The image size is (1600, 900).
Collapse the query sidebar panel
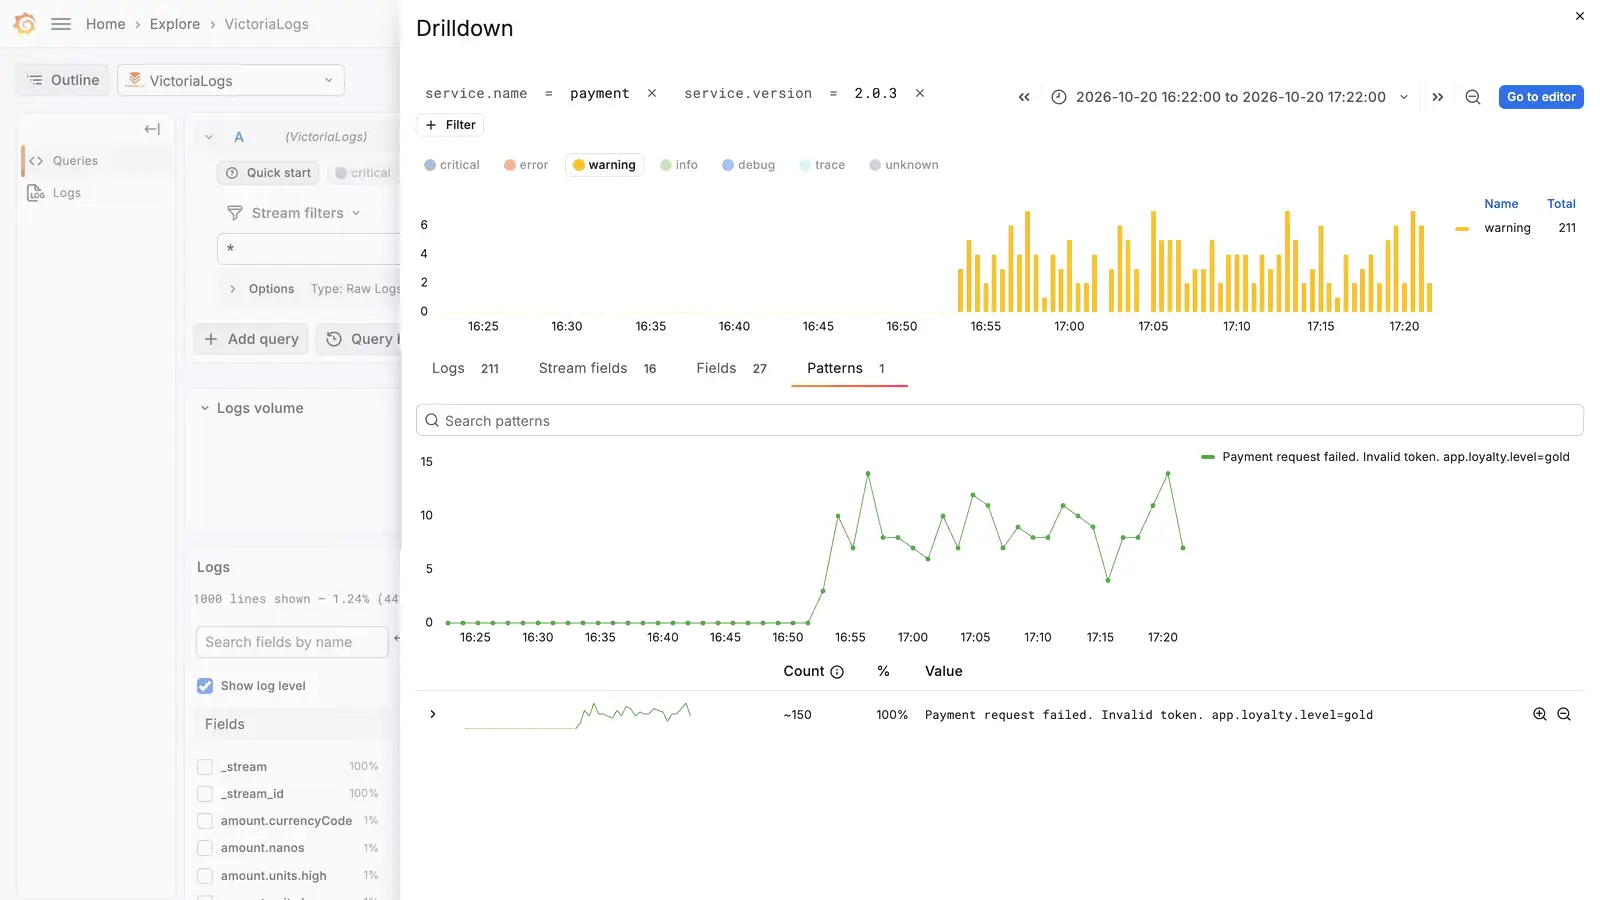[x=152, y=129]
